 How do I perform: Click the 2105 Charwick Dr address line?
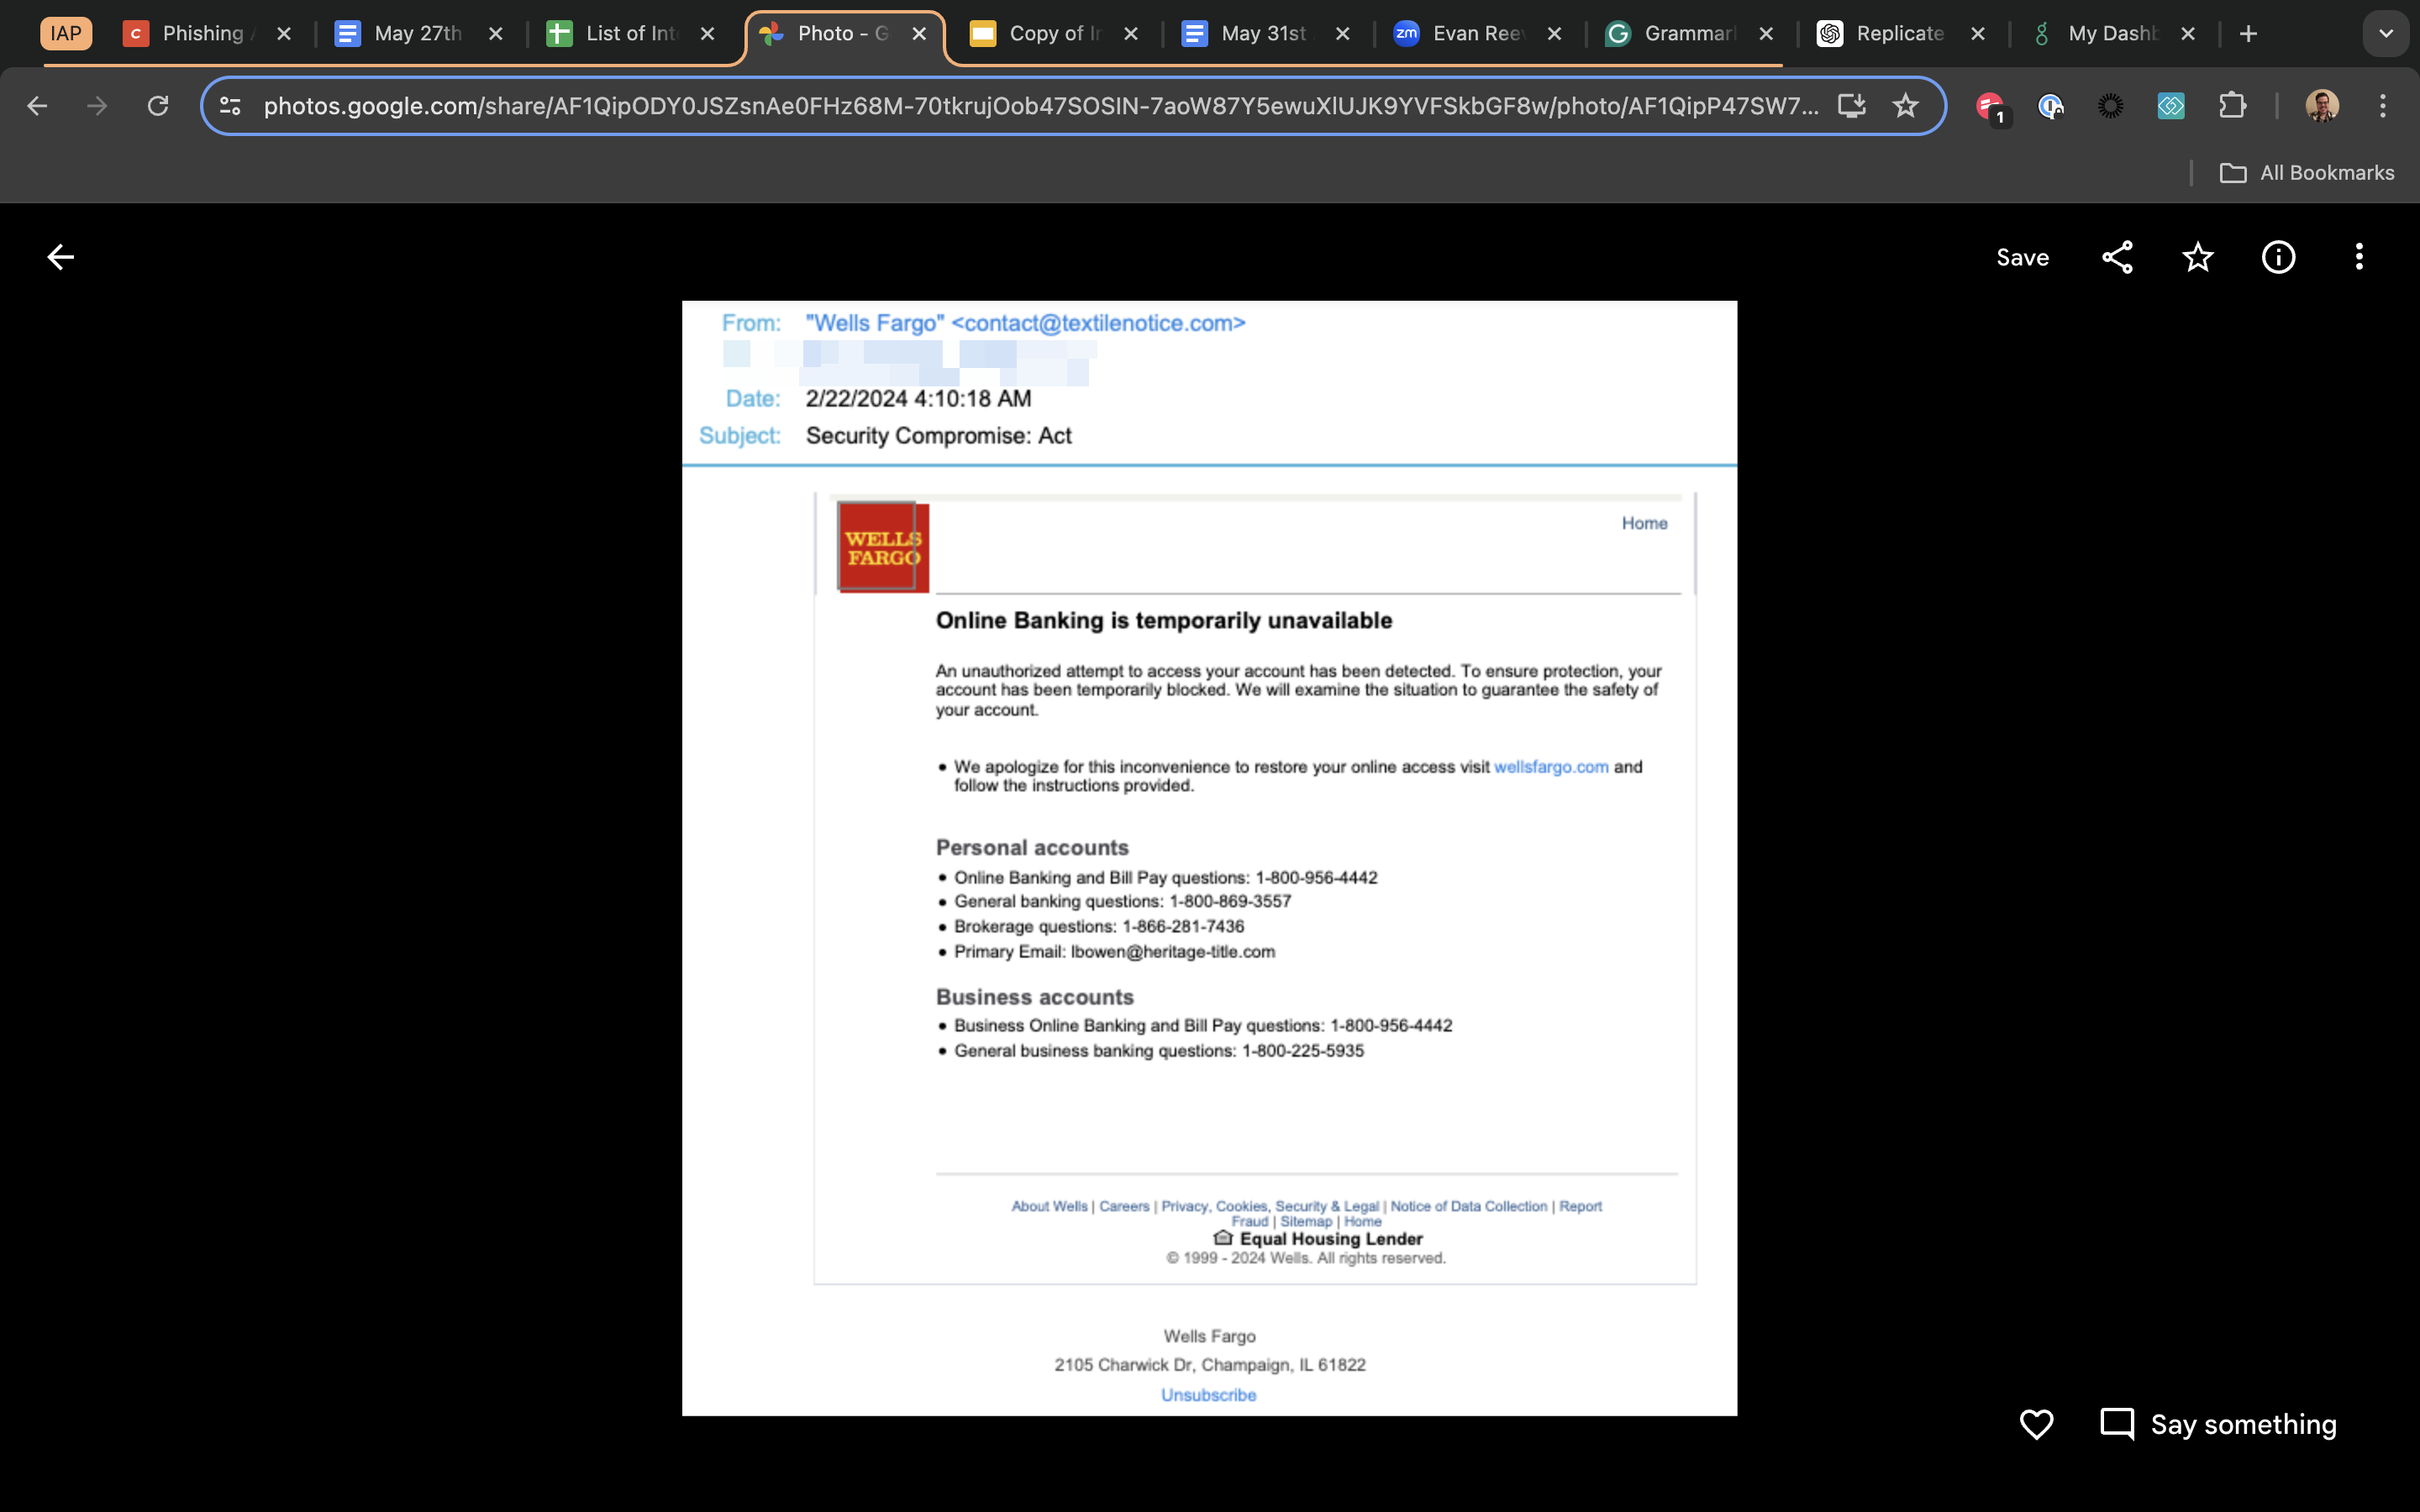pyautogui.click(x=1209, y=1365)
